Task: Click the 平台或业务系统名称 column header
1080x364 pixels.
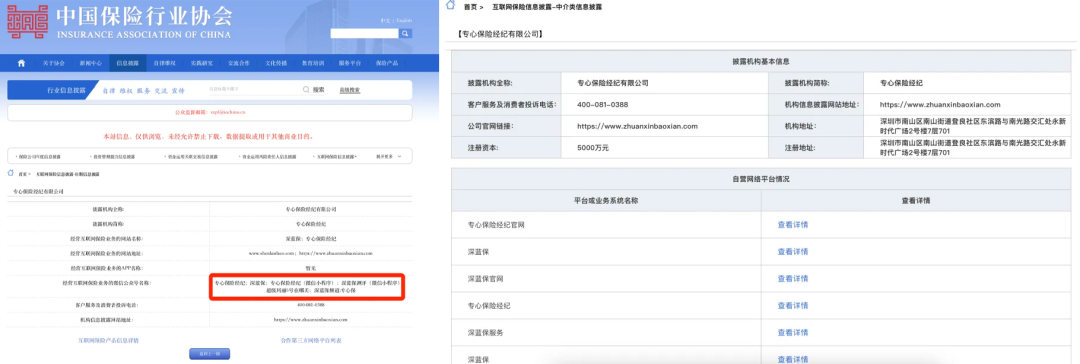Action: tap(605, 201)
